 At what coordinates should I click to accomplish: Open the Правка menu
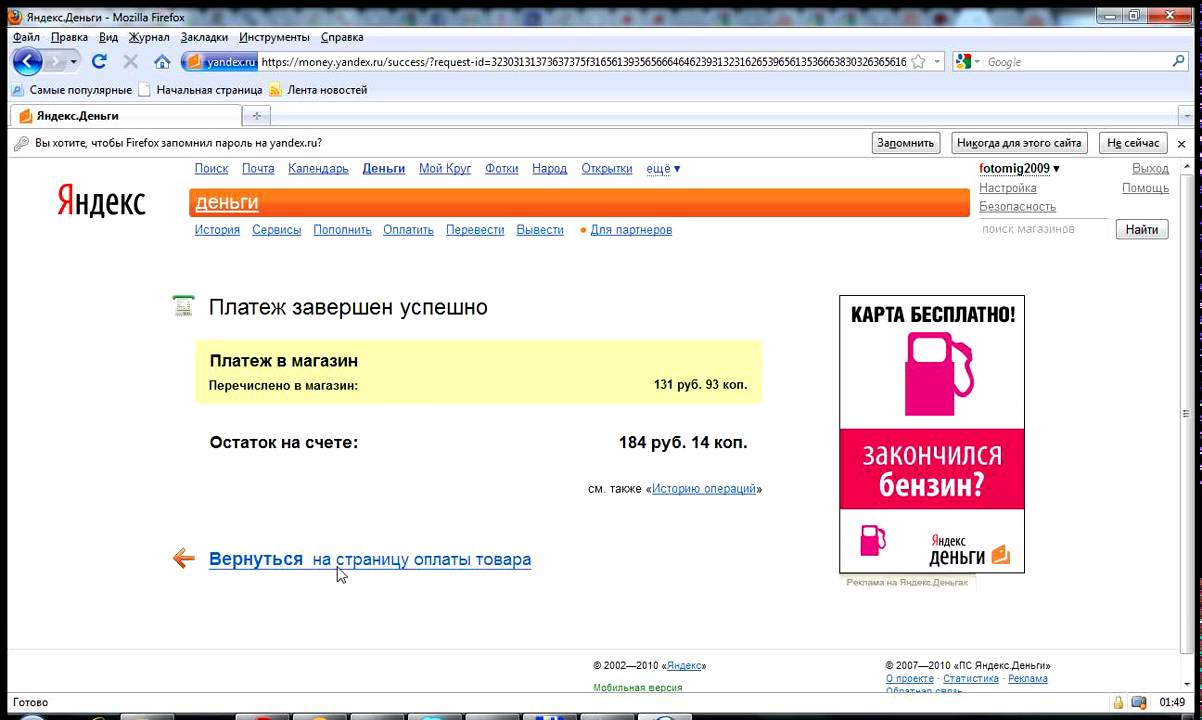[x=69, y=37]
